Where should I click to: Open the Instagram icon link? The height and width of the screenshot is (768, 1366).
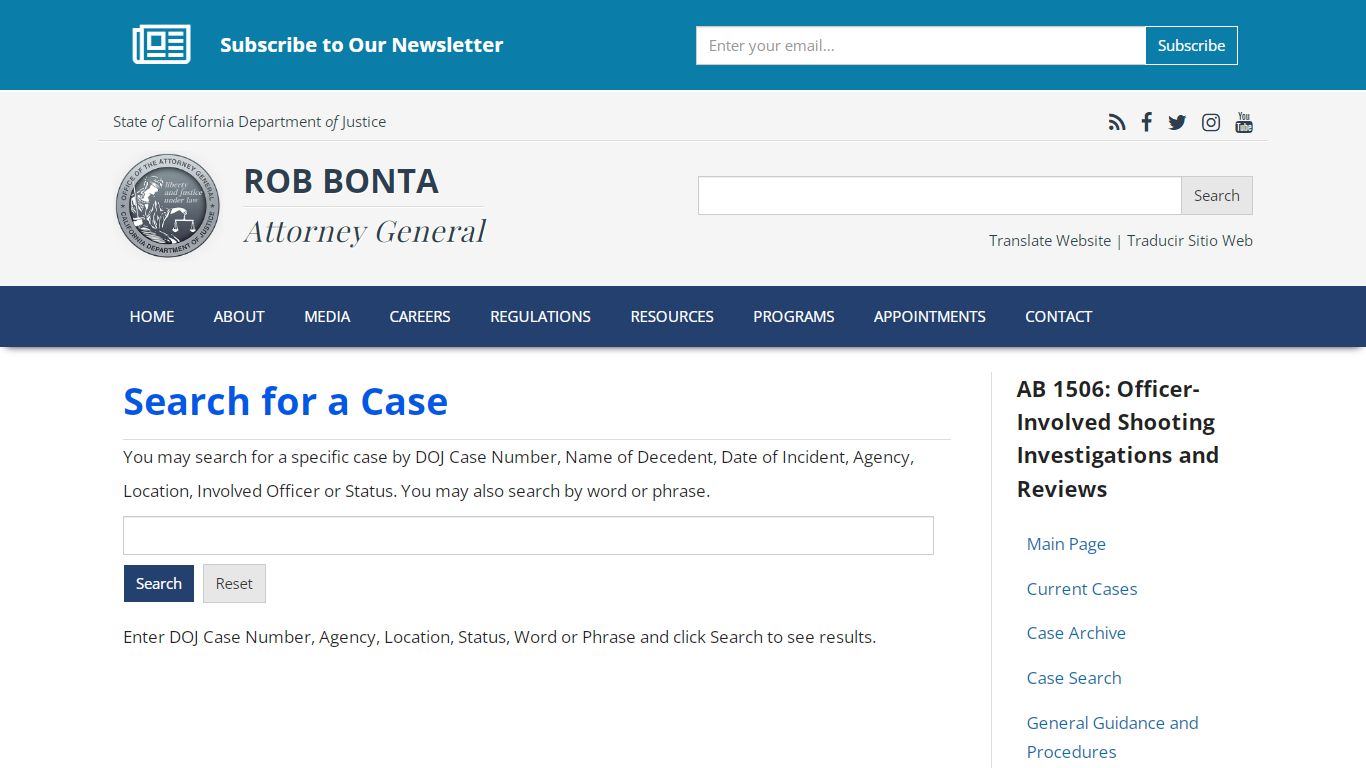pyautogui.click(x=1211, y=122)
